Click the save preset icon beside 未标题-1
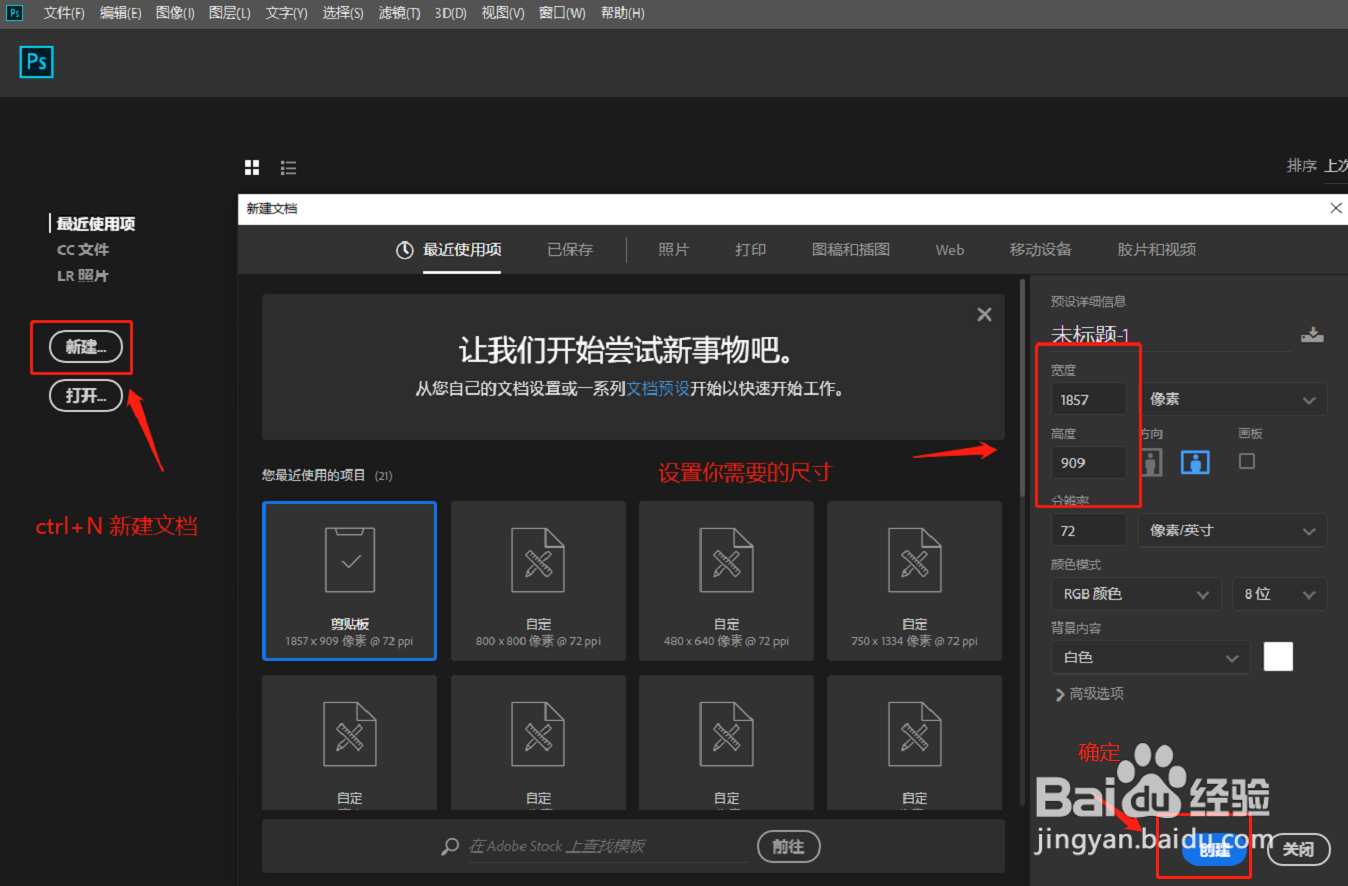Screen dimensions: 1348x886 tap(1312, 335)
